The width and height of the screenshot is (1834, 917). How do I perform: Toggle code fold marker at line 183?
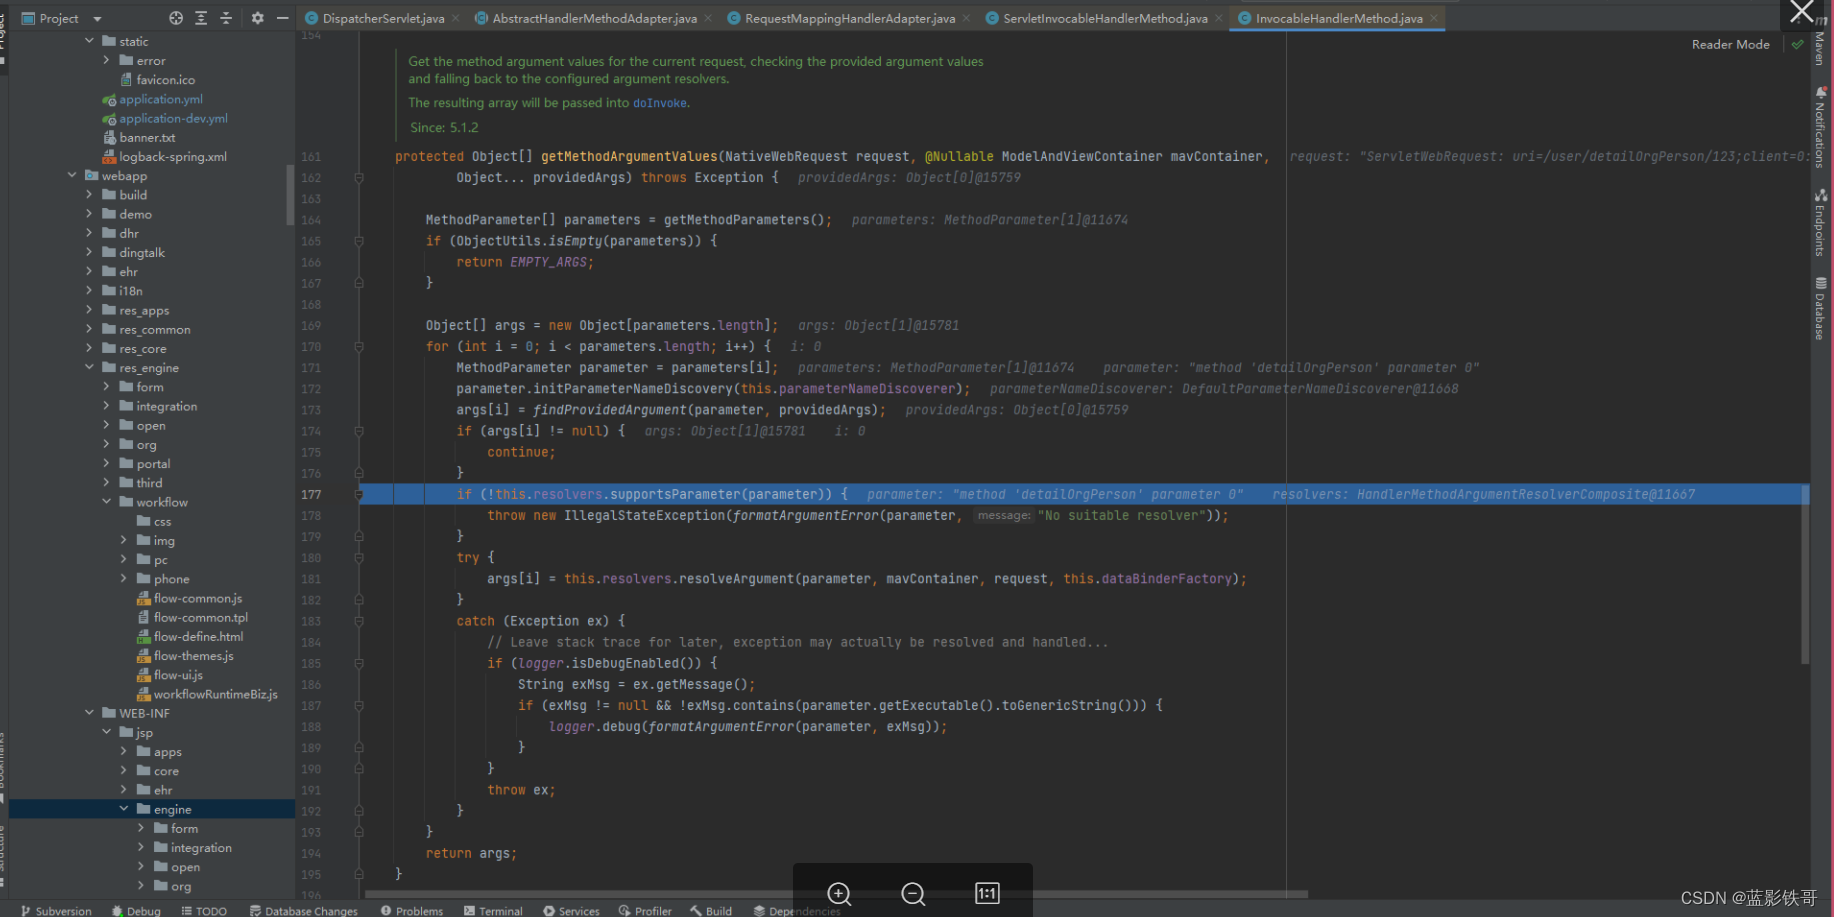click(x=358, y=621)
